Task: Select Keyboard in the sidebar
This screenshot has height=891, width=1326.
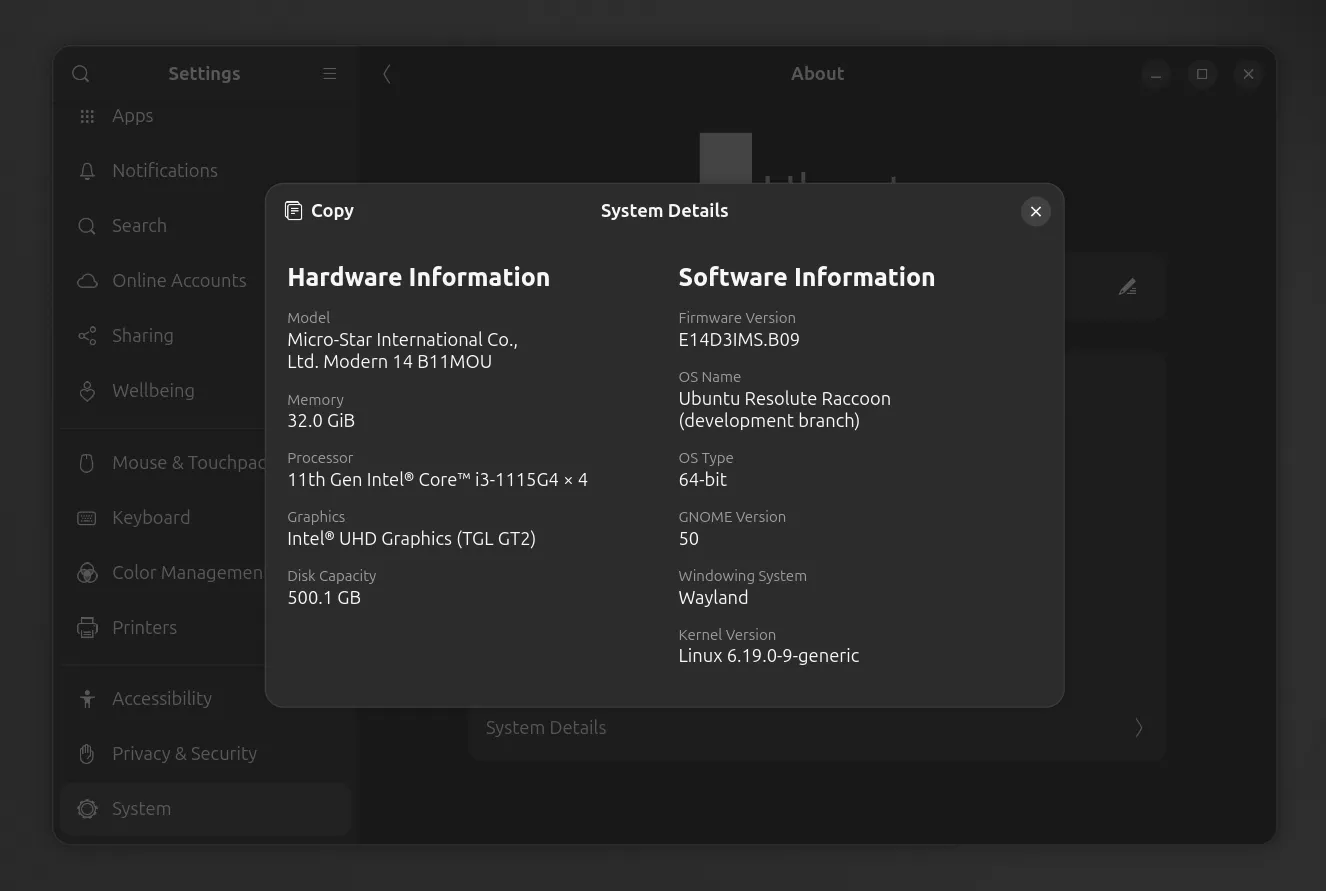Action: (x=205, y=518)
